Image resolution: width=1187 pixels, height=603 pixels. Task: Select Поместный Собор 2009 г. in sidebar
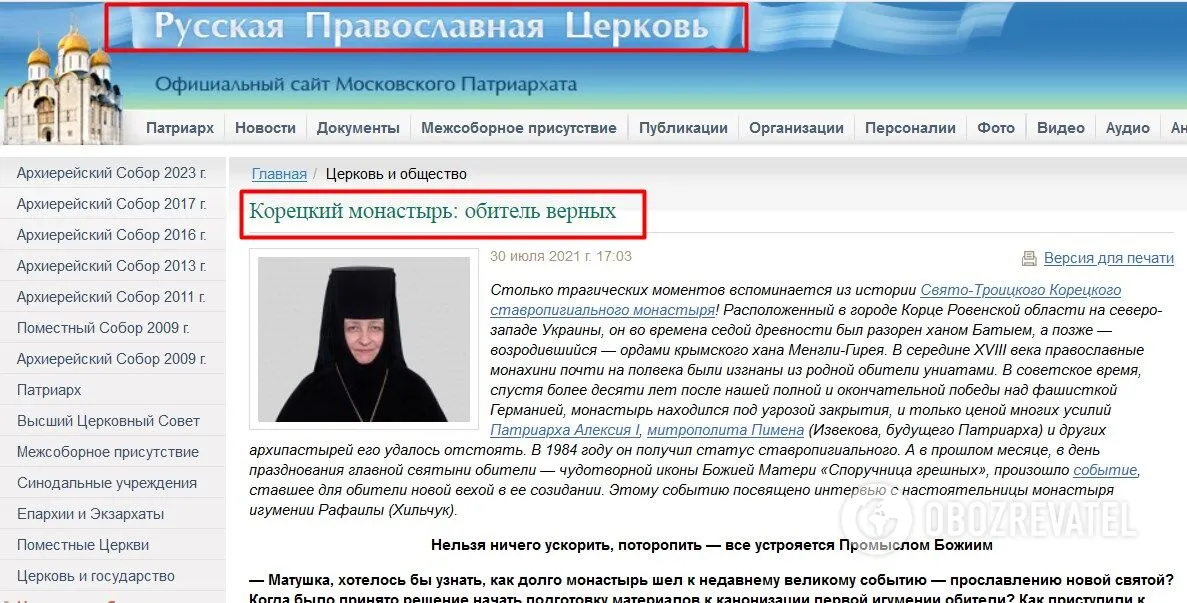click(x=103, y=328)
